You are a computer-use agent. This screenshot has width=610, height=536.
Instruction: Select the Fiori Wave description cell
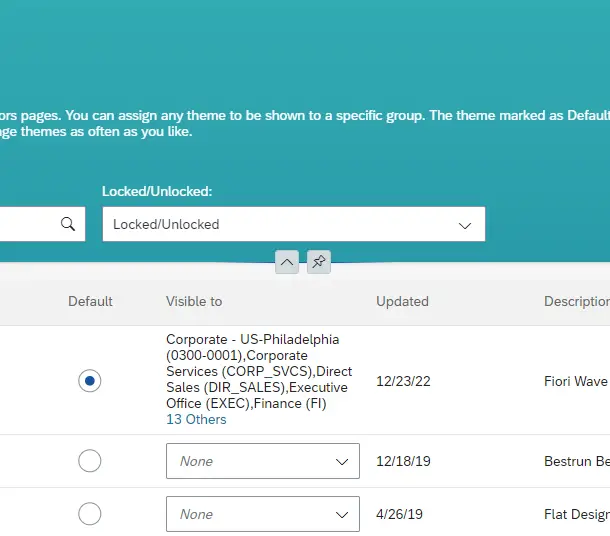click(x=575, y=381)
